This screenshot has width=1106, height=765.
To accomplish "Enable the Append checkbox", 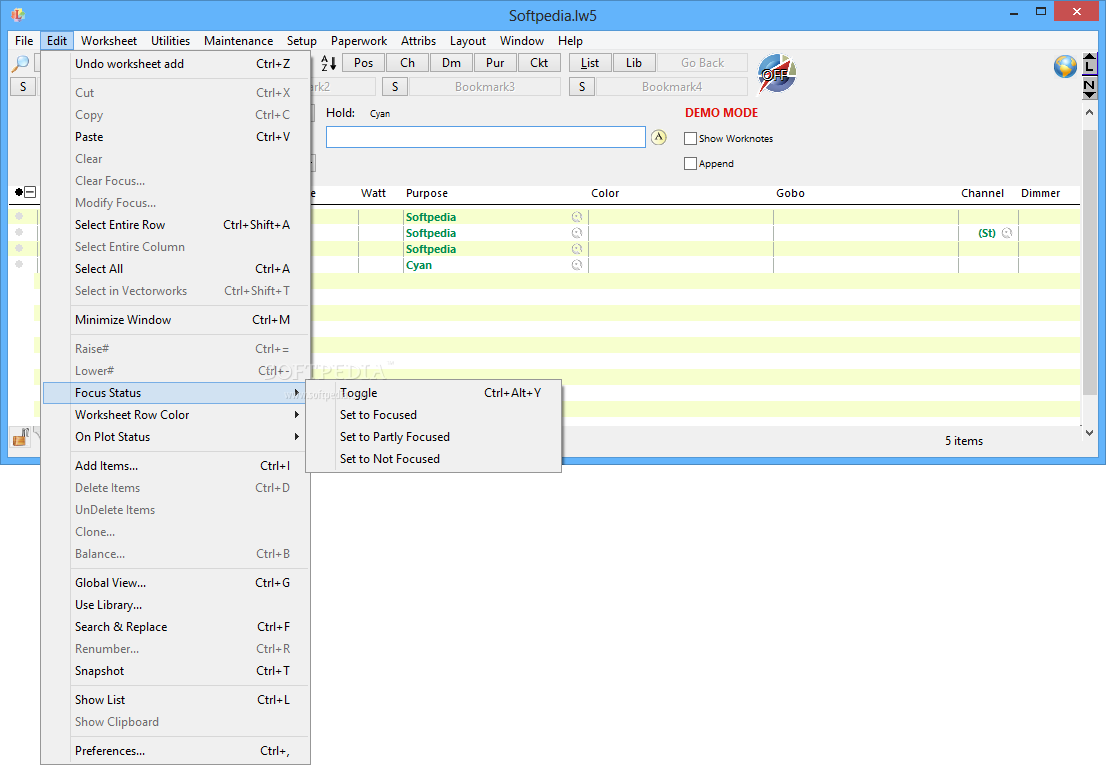I will point(691,164).
